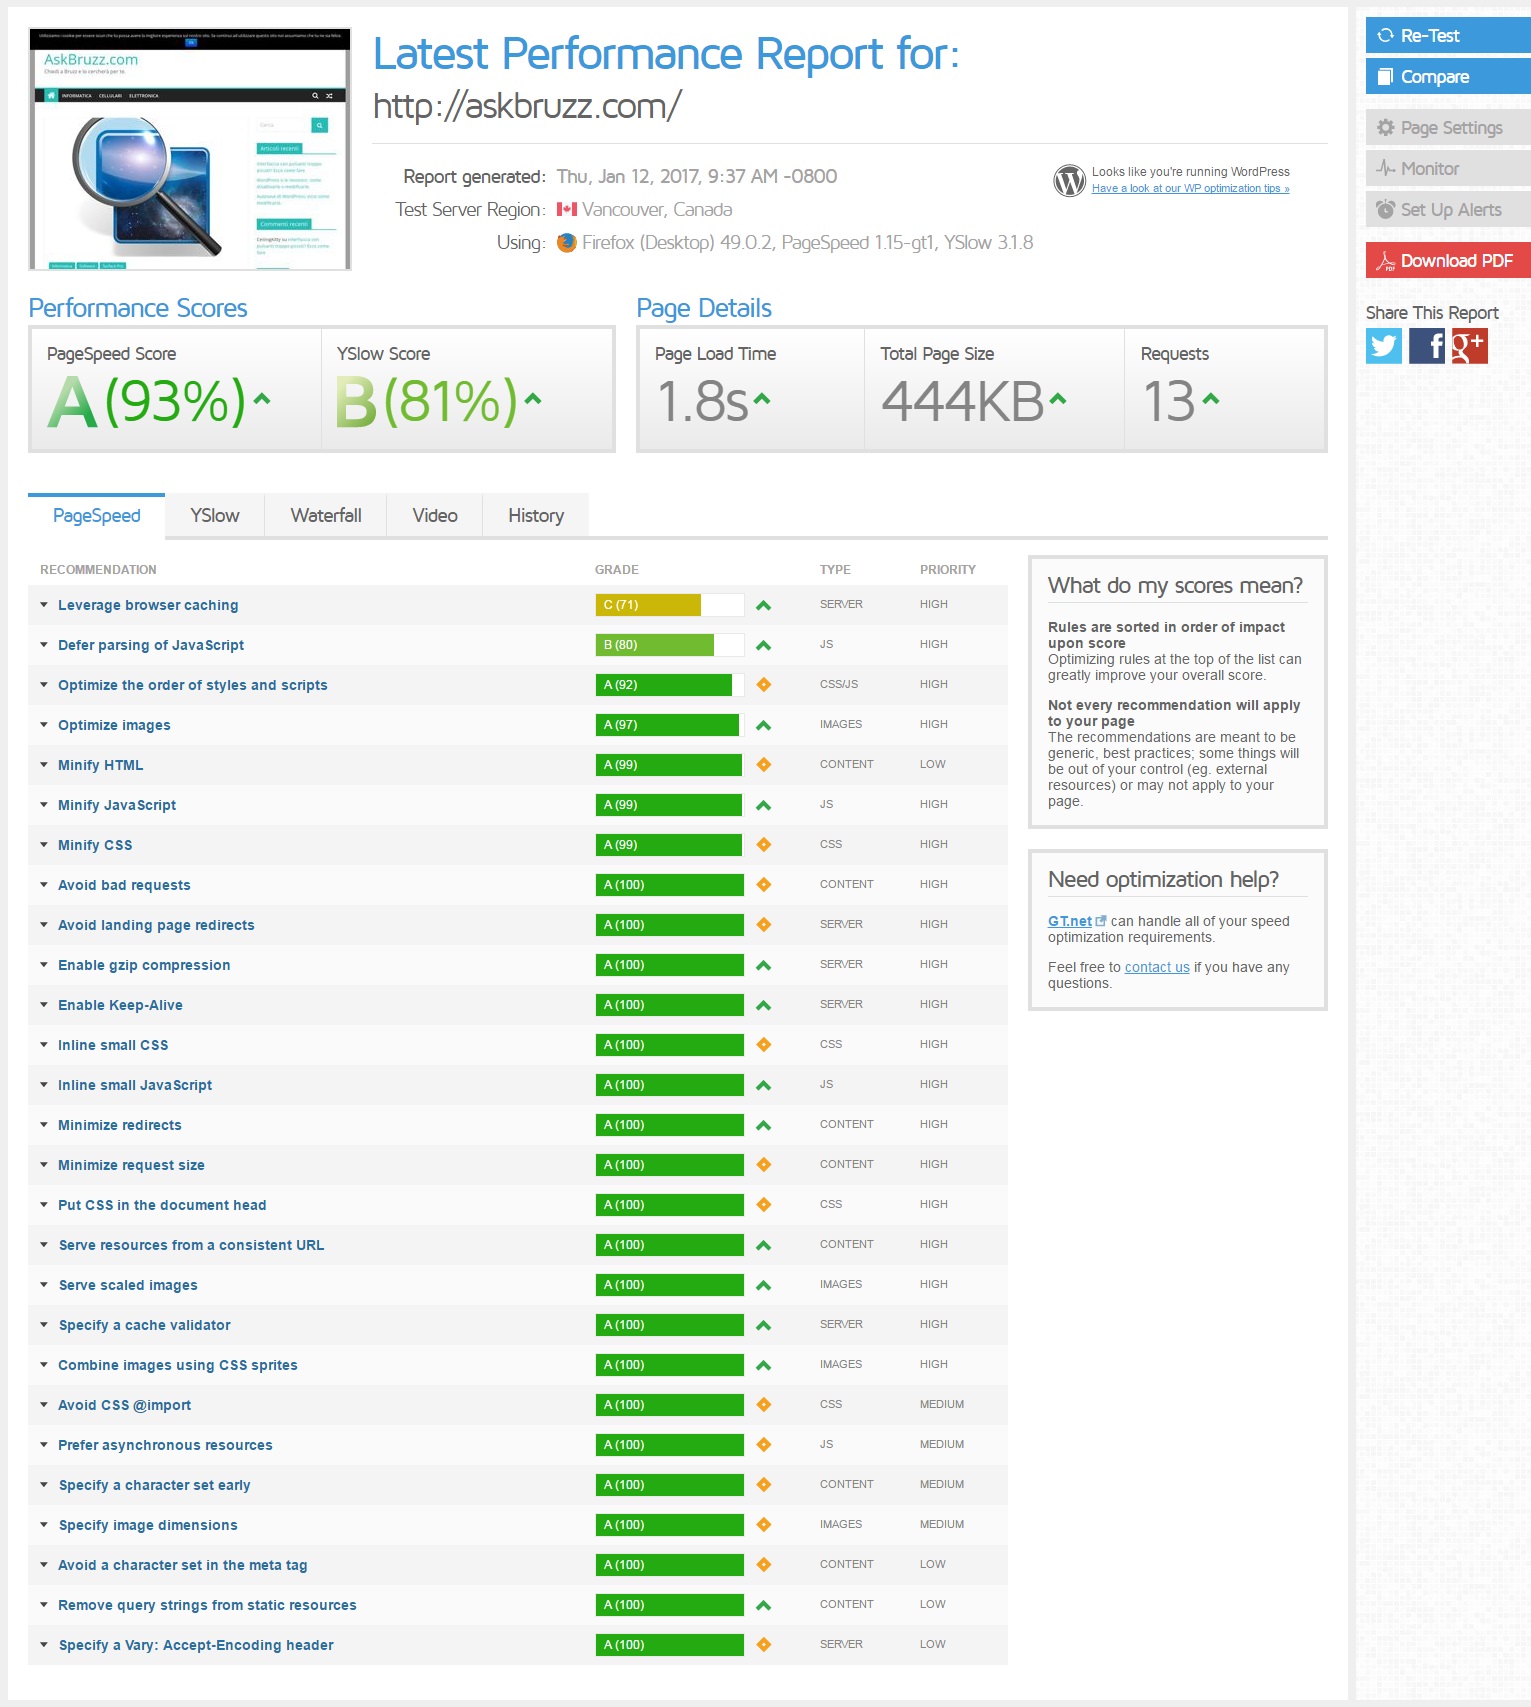The width and height of the screenshot is (1531, 1707).
Task: Click the arrow next to Total Page Size value
Action: 1058,399
